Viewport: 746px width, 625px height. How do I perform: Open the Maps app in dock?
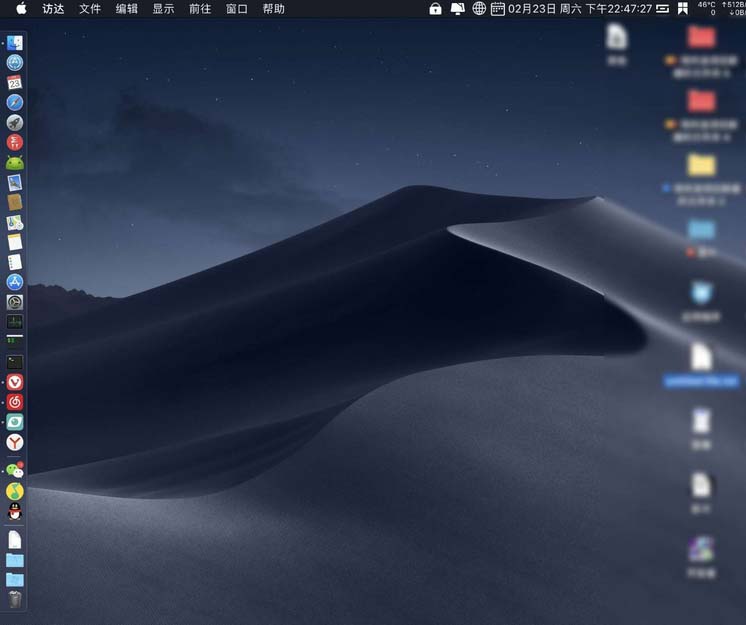click(x=15, y=222)
